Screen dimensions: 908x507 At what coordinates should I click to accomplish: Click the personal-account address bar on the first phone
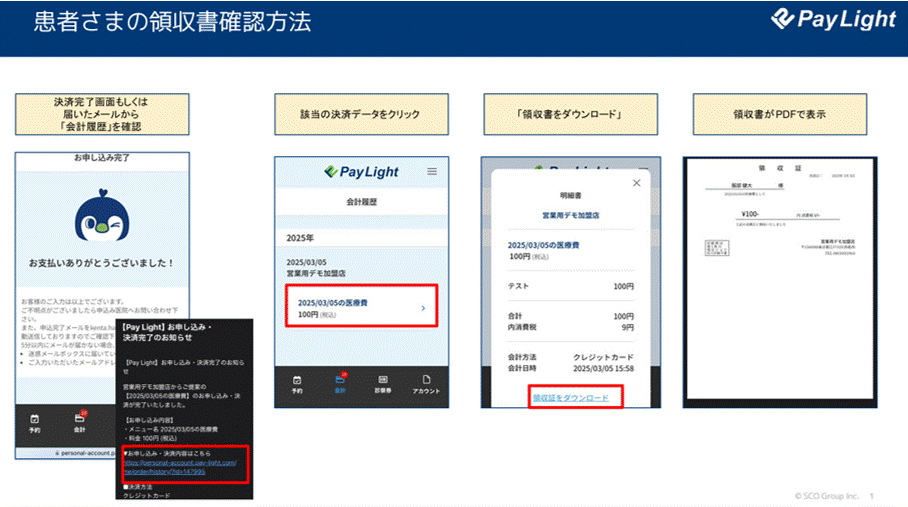85,453
